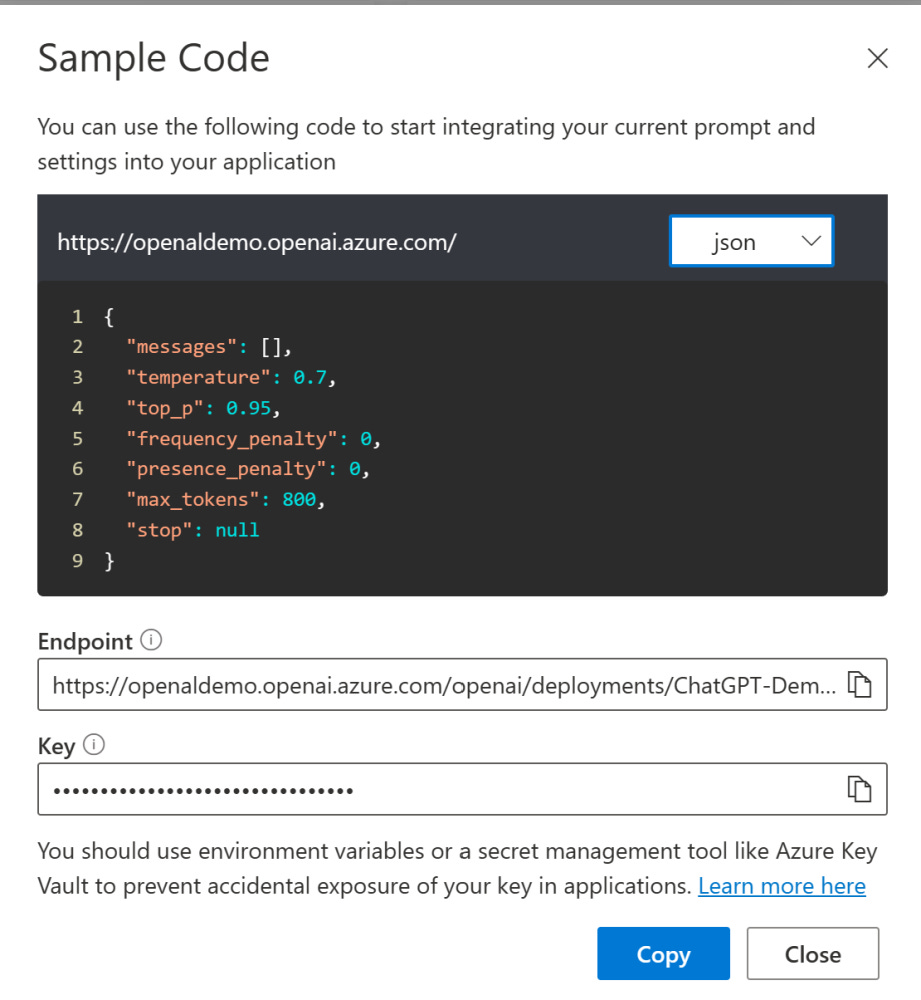Click the info icon beside the Key label
Image resolution: width=921 pixels, height=1000 pixels.
pos(95,744)
